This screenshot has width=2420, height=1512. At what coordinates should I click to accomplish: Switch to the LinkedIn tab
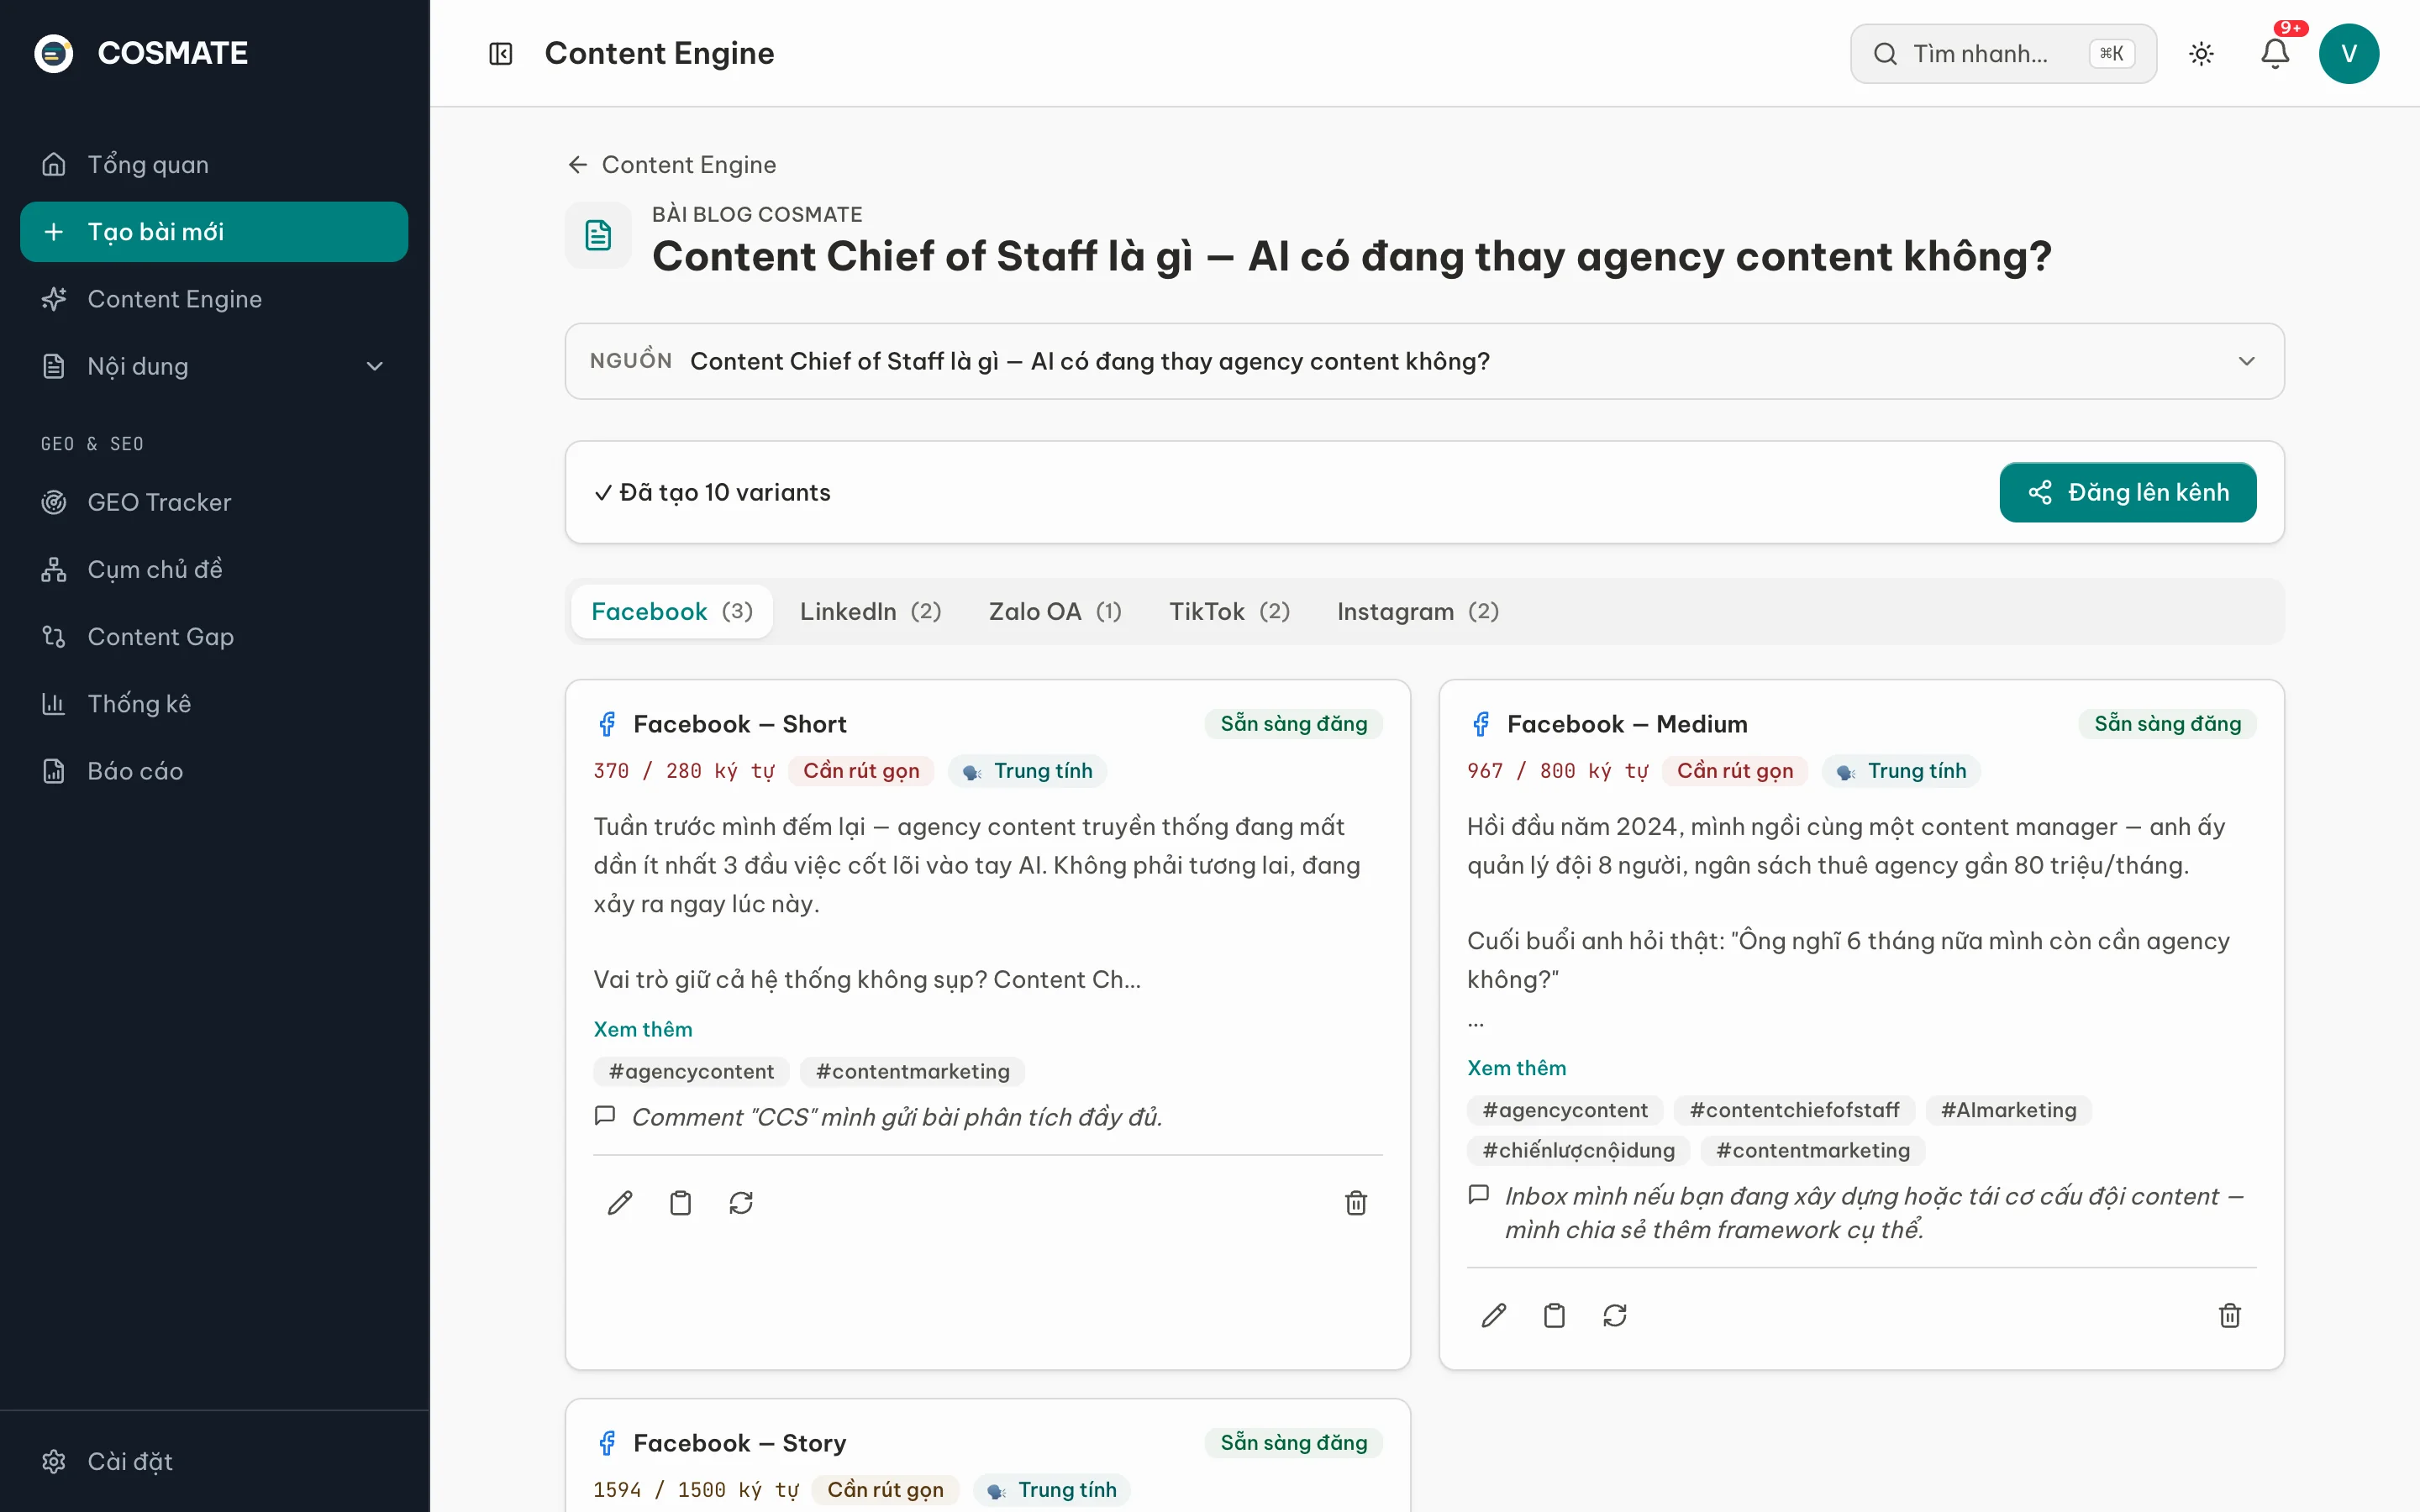[870, 611]
